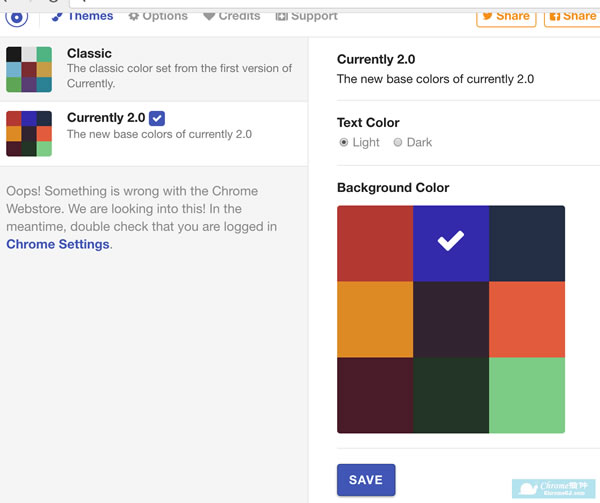Open the Themes tab
Viewport: 600px width, 503px height.
click(x=83, y=16)
